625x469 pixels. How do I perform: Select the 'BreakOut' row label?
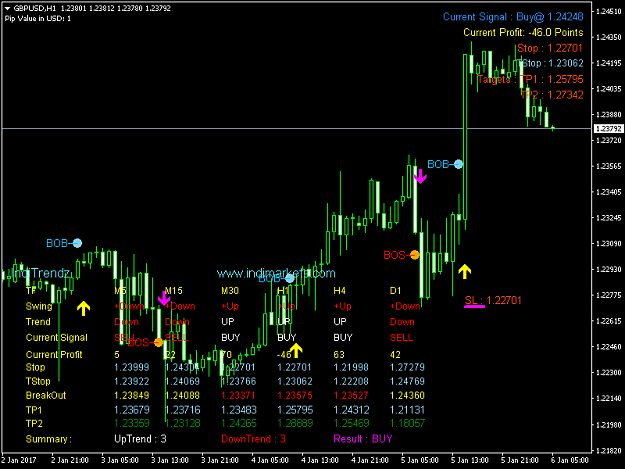(46, 395)
